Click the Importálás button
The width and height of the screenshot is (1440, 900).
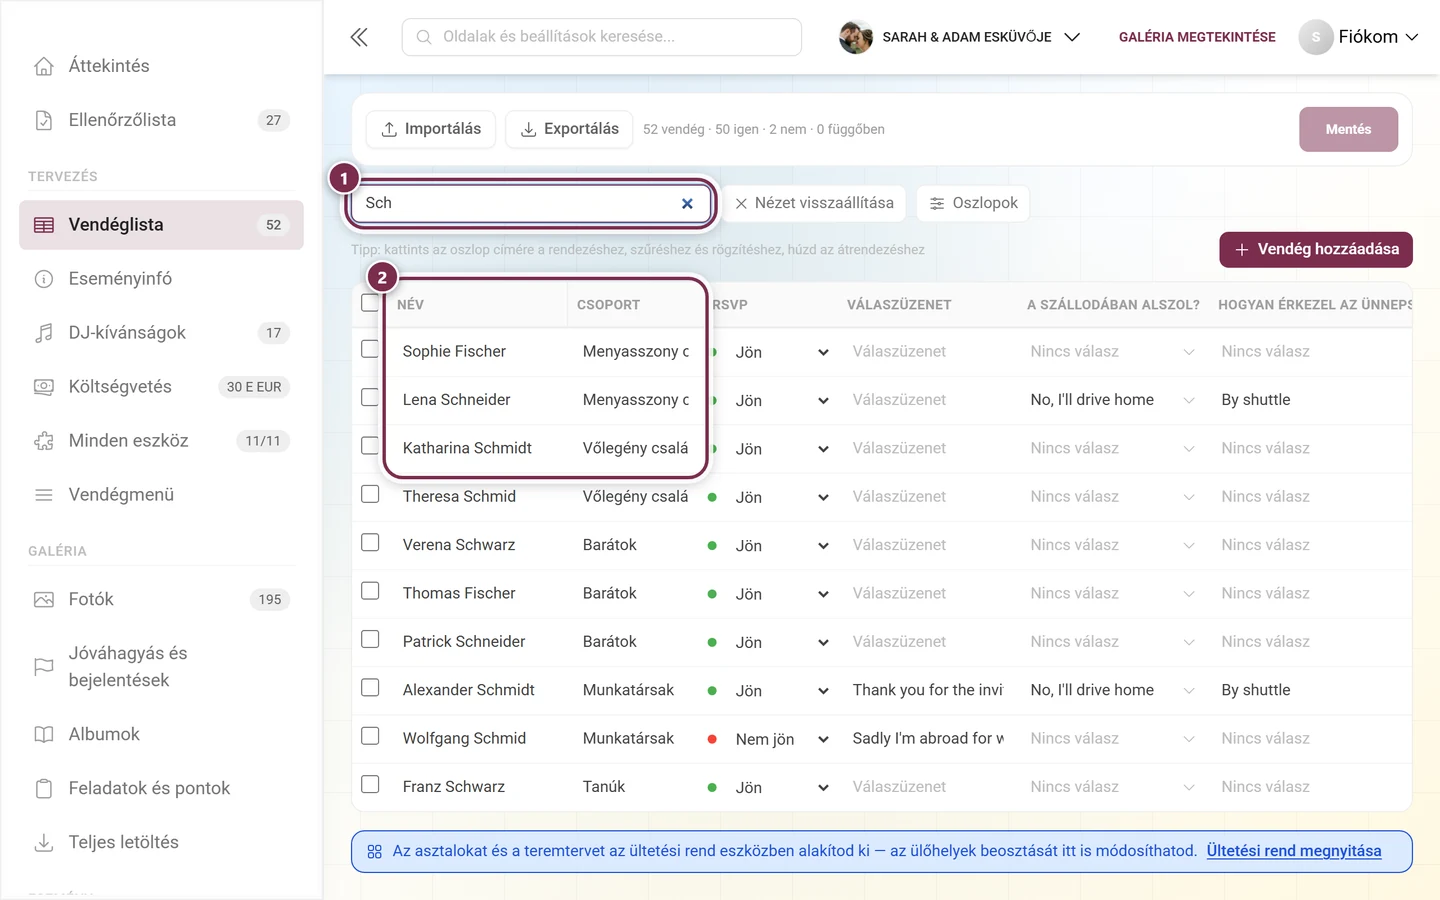click(x=431, y=129)
